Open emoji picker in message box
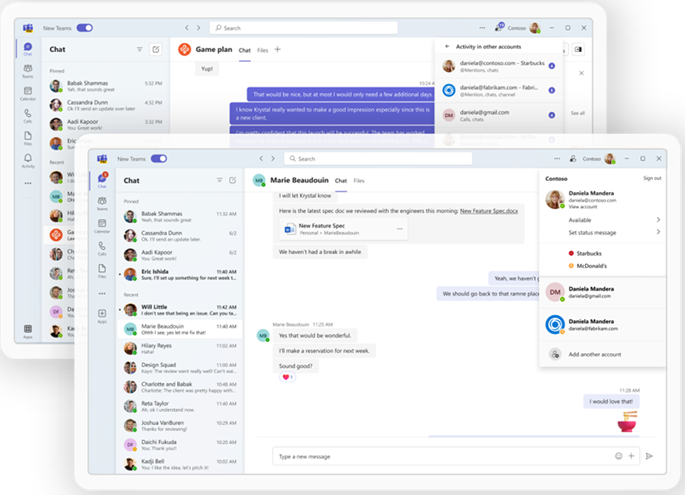Viewport: 685px width, 495px height. (x=619, y=456)
